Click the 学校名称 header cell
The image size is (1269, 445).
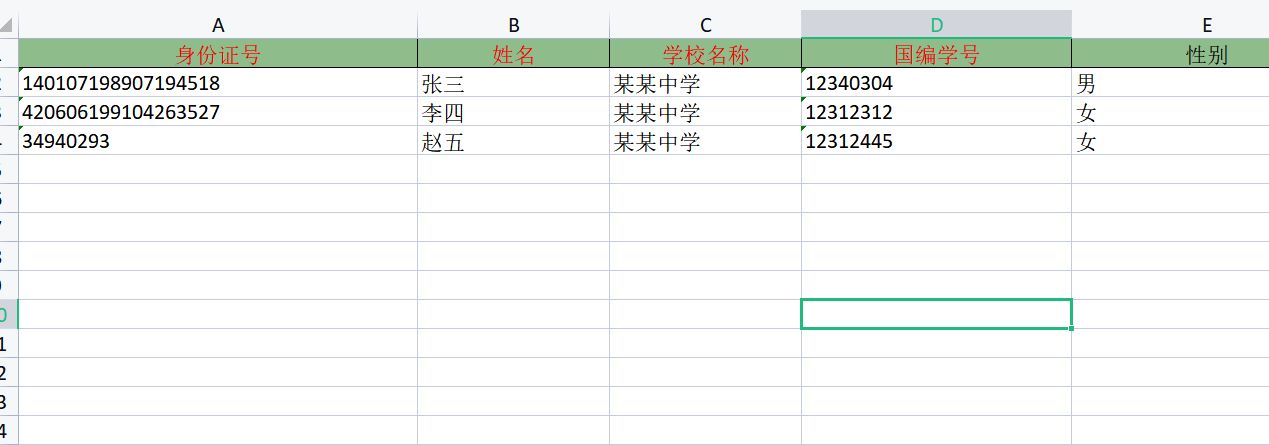[705, 54]
